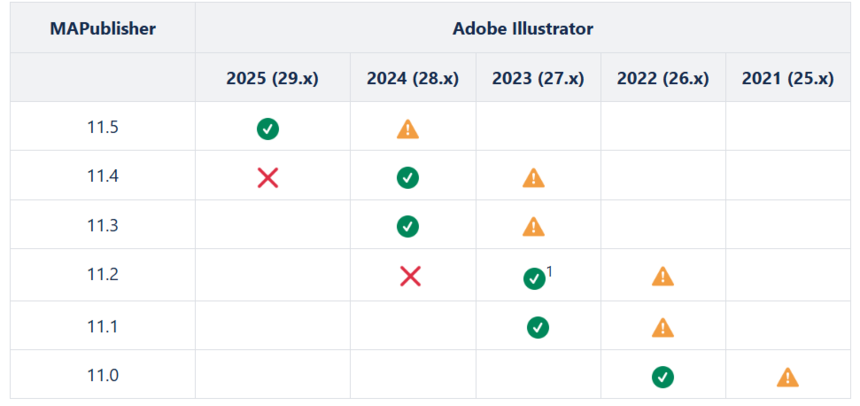The image size is (860, 406).
Task: Click the warning icon for 11.0 under 2021
Action: (788, 377)
